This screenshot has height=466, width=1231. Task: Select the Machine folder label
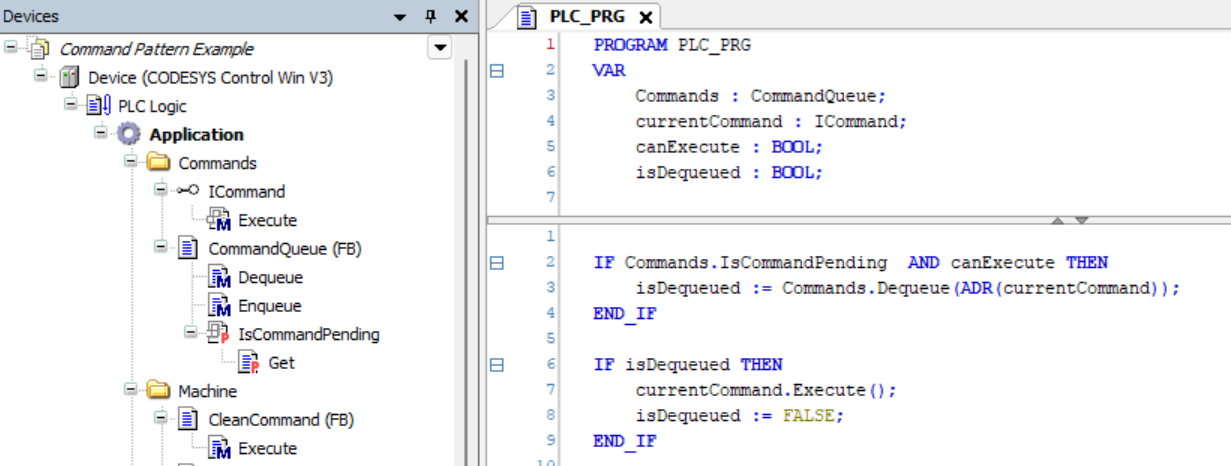tap(207, 391)
